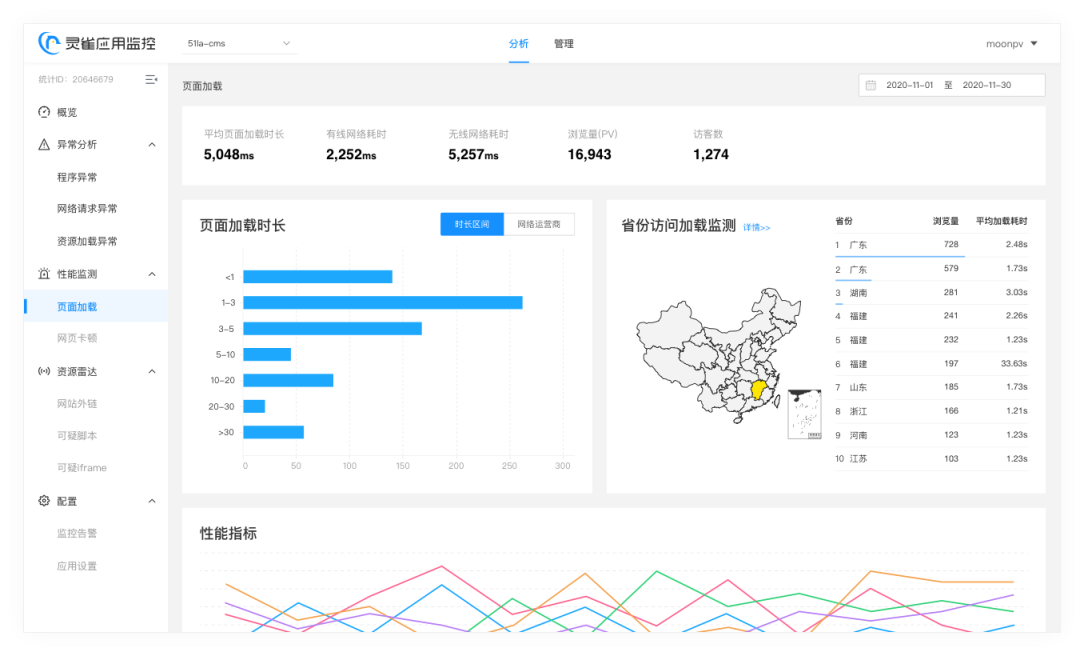Image resolution: width=1084 pixels, height=656 pixels.
Task: Click the calendar icon in date picker
Action: (x=871, y=85)
